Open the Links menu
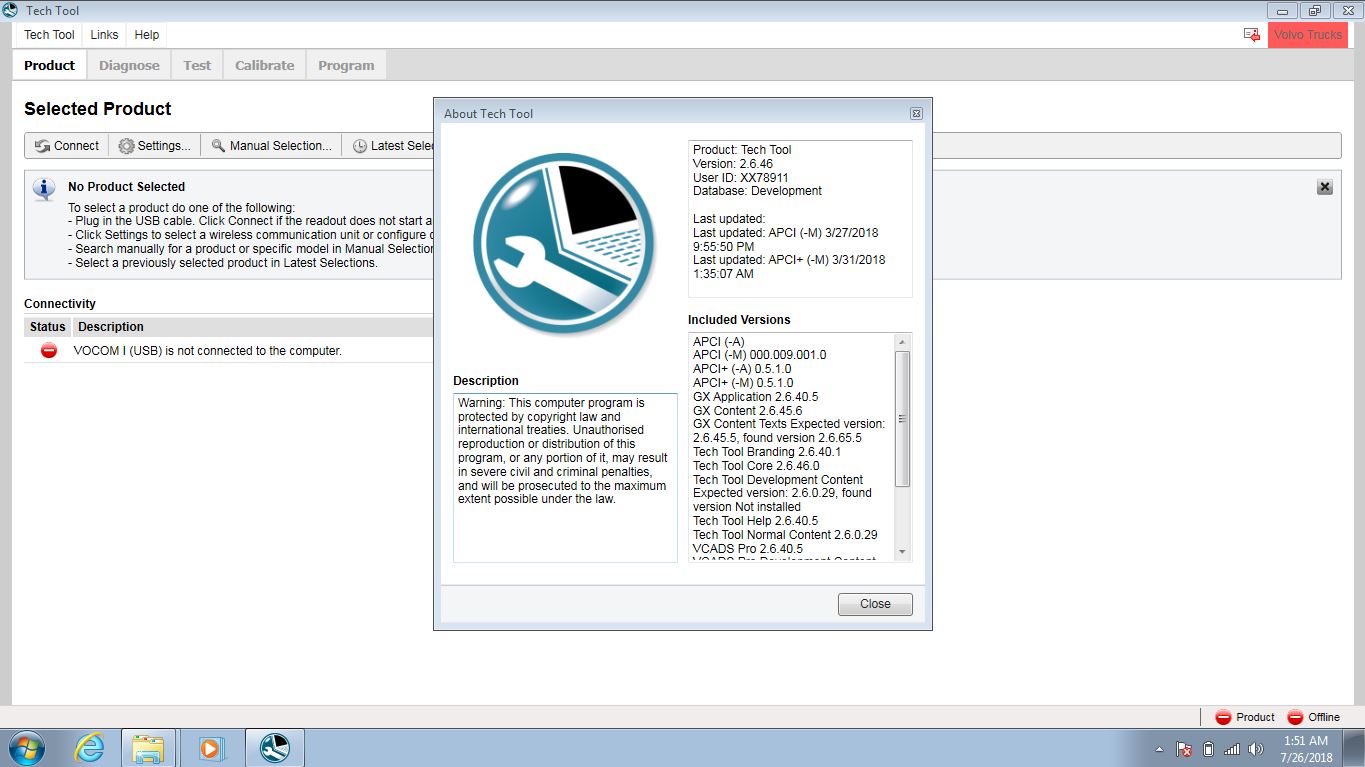Viewport: 1365px width, 767px height. 104,35
